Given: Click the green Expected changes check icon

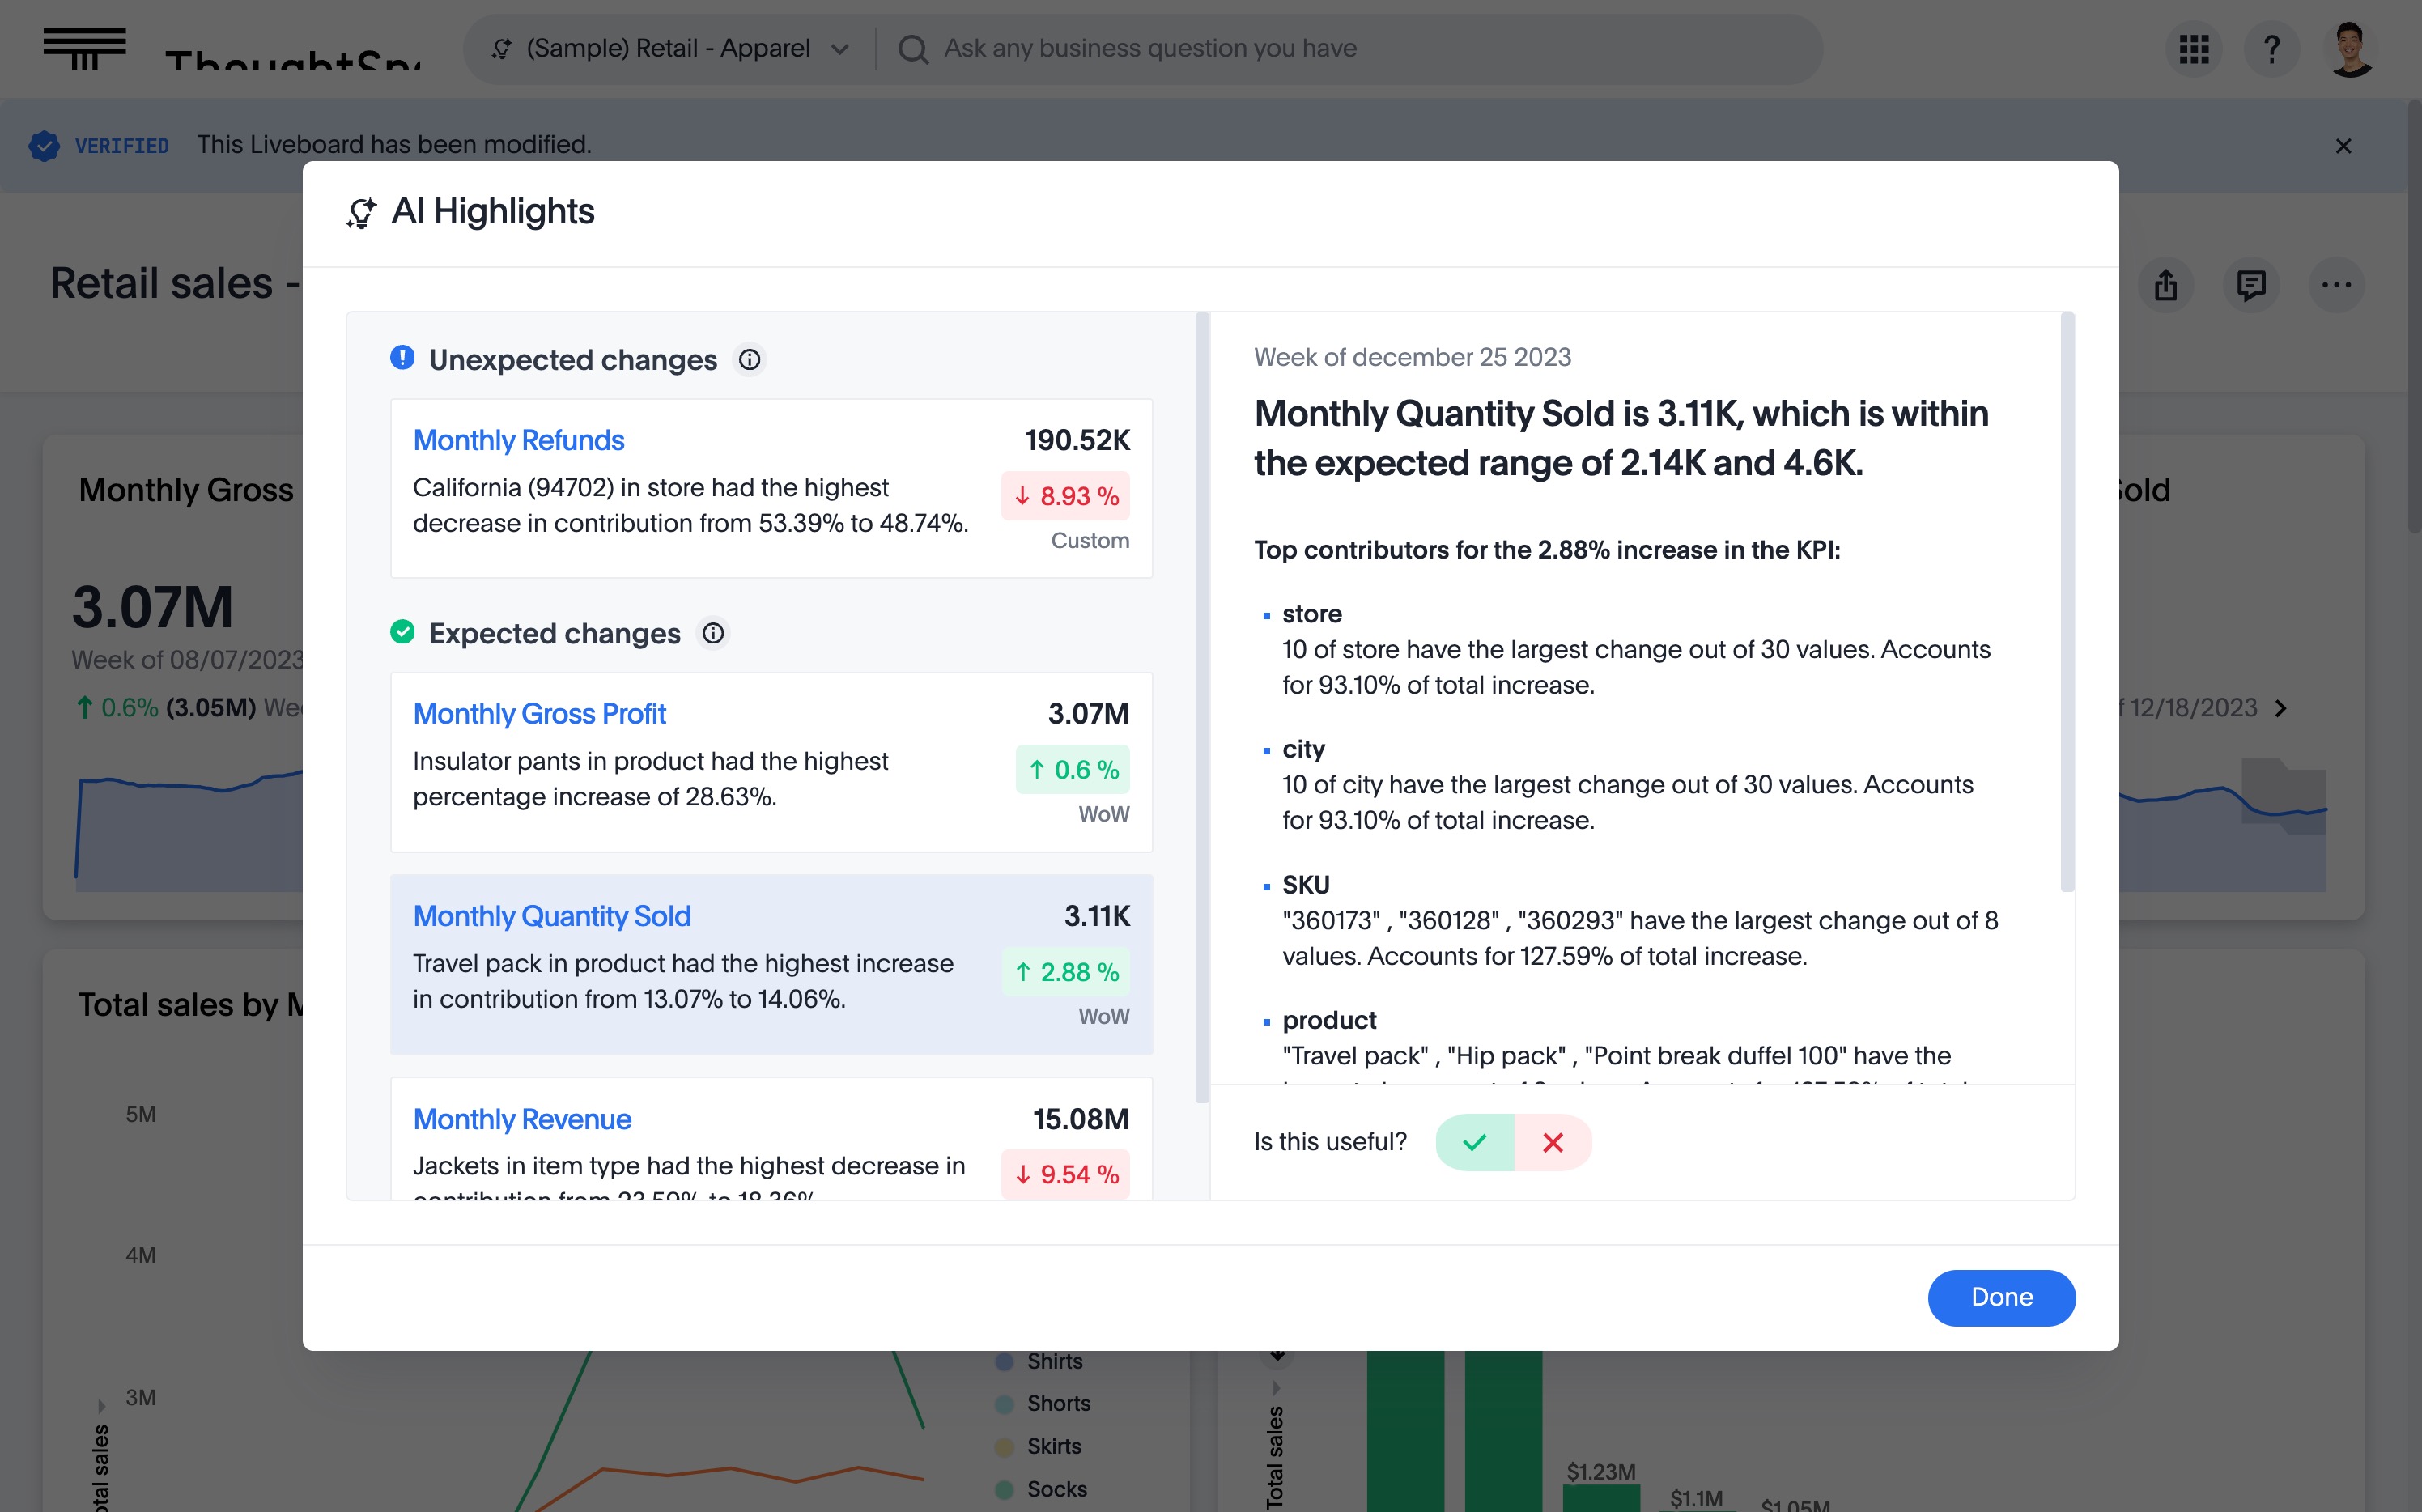Looking at the screenshot, I should click(402, 632).
